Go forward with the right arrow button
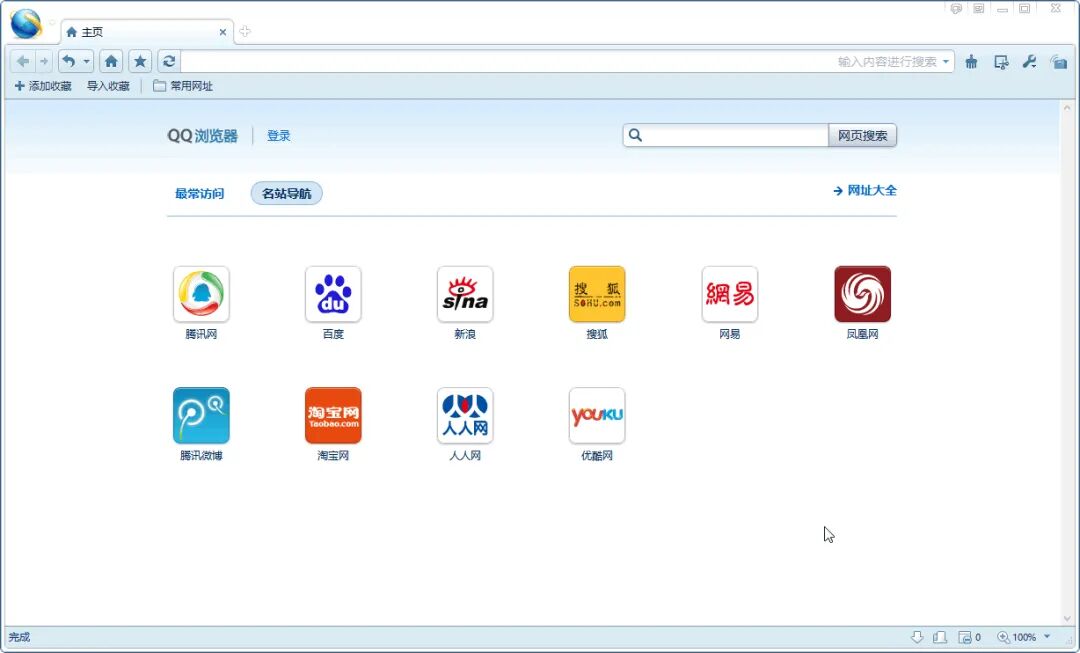This screenshot has height=653, width=1080. pyautogui.click(x=43, y=61)
